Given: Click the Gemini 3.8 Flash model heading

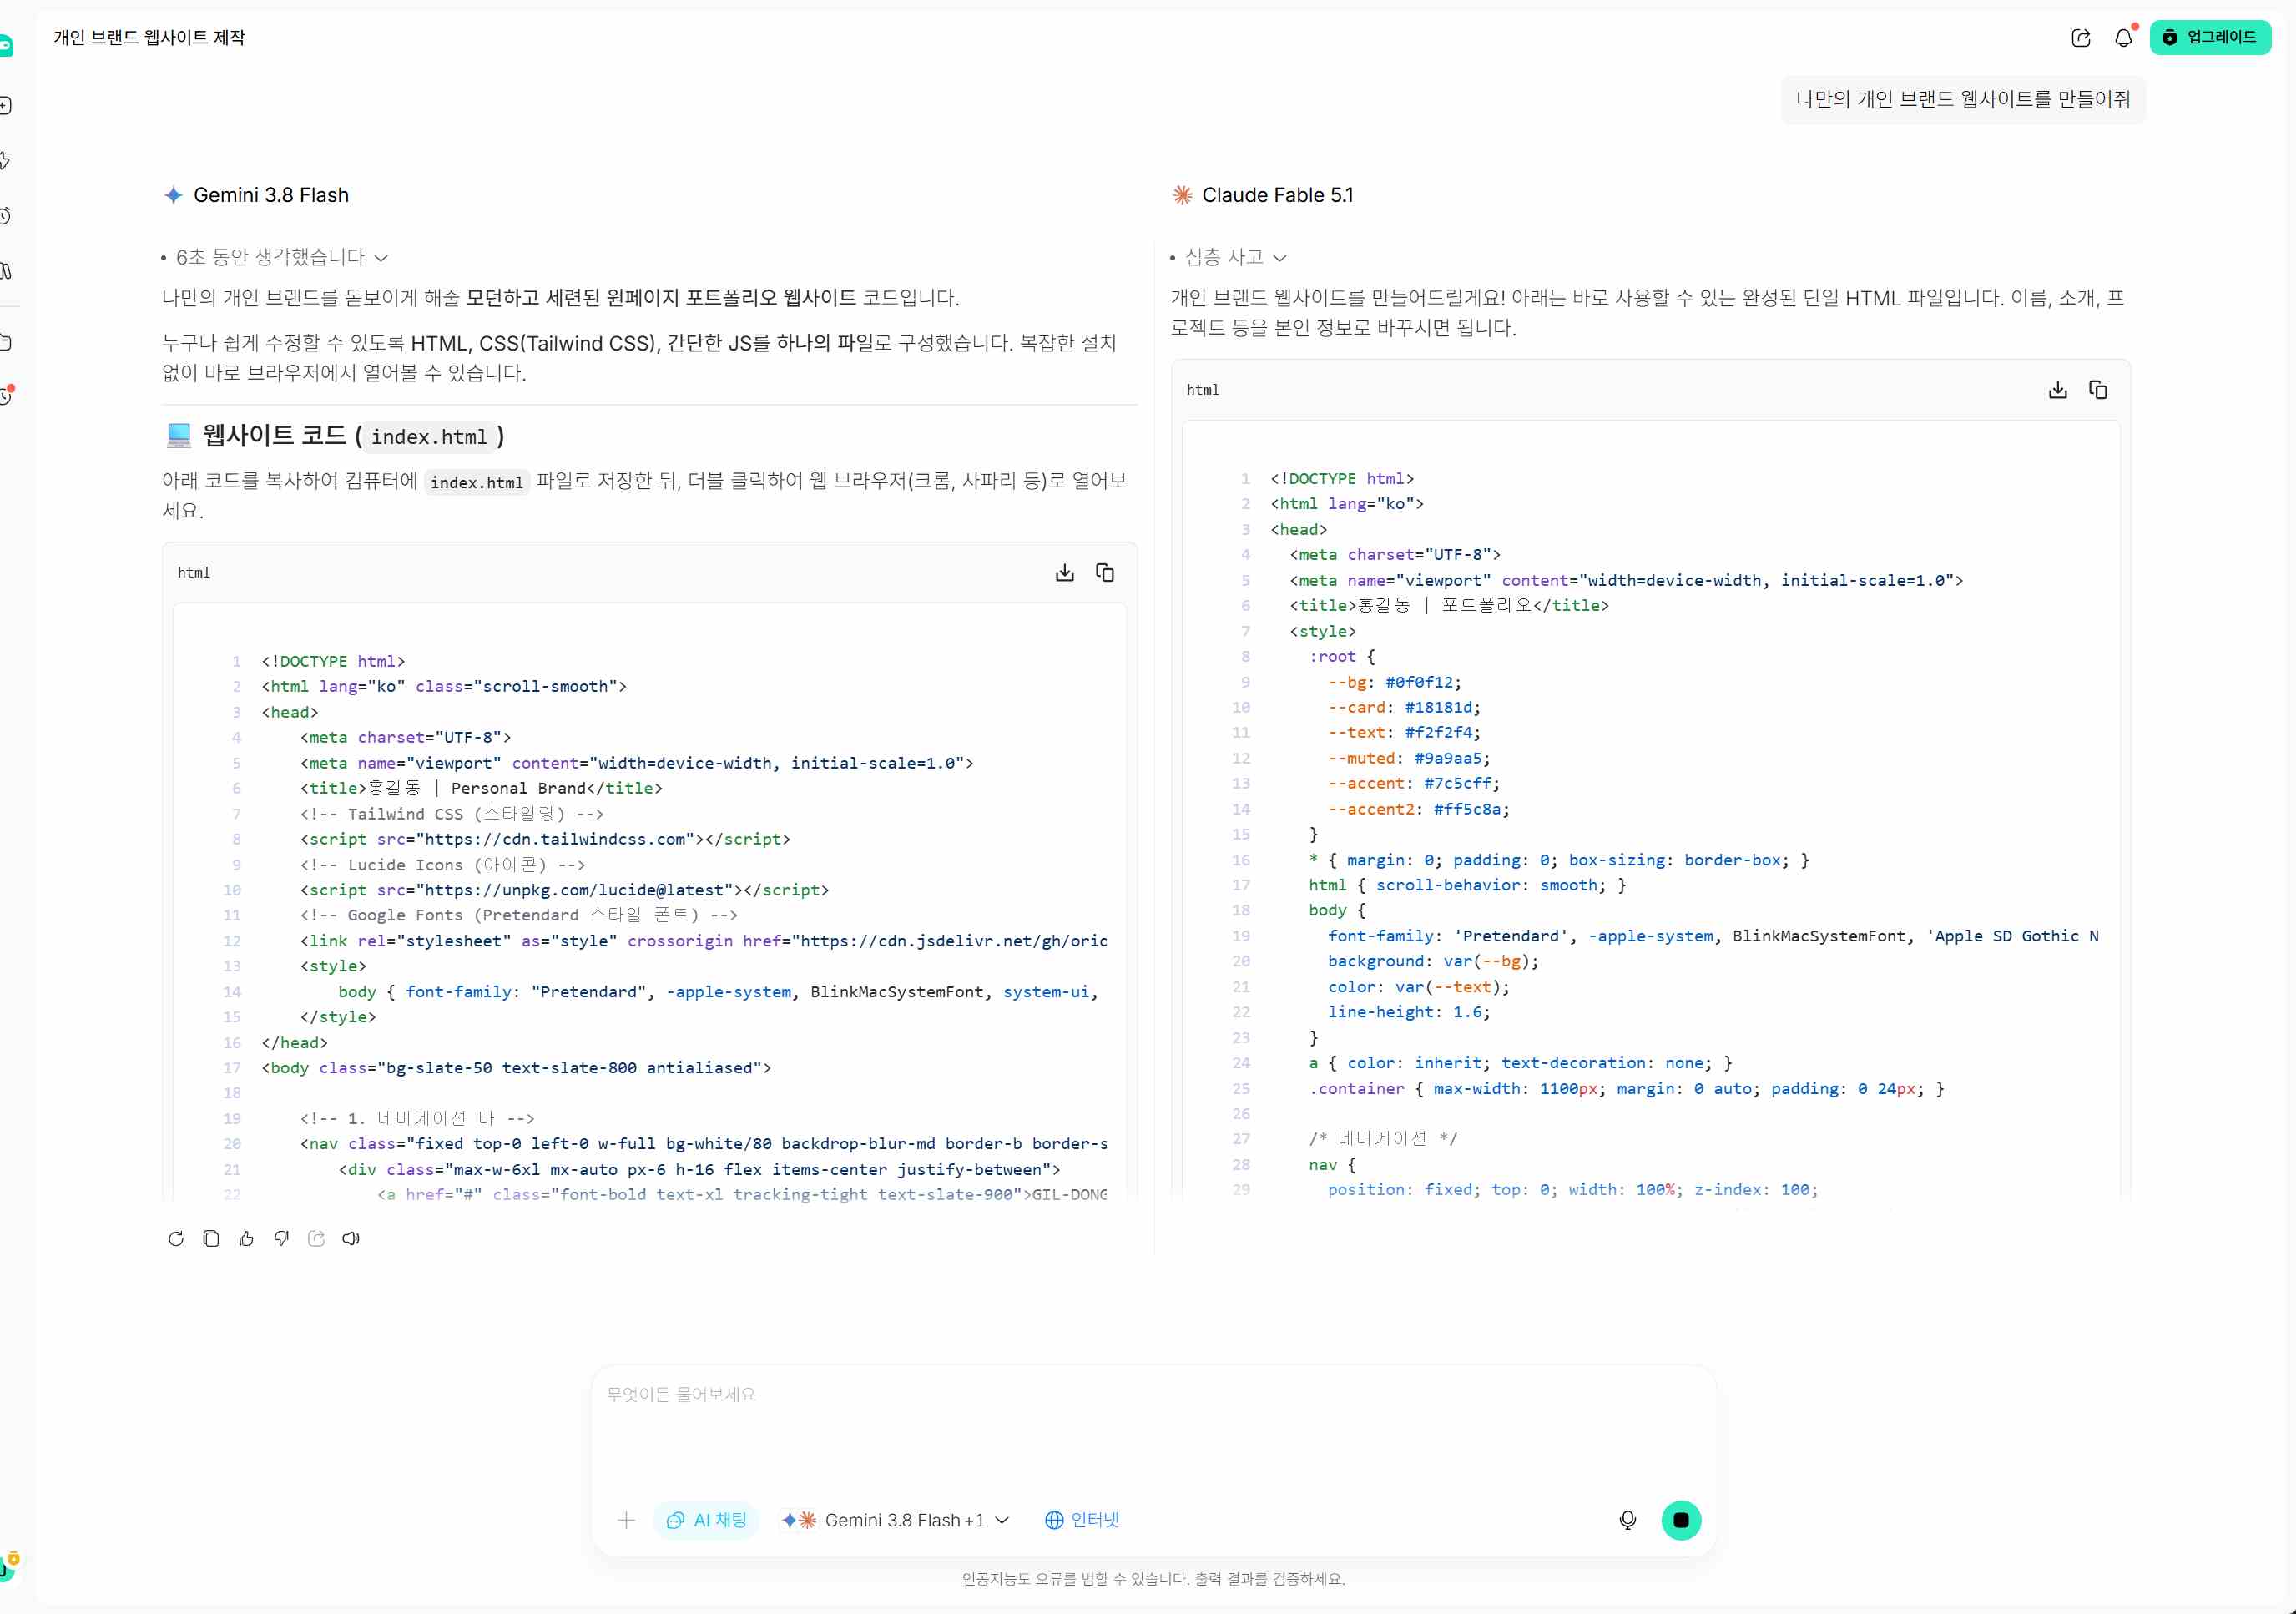Looking at the screenshot, I should (271, 195).
